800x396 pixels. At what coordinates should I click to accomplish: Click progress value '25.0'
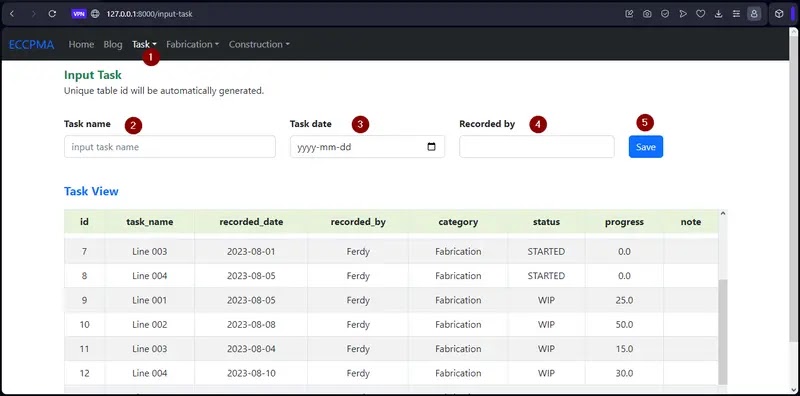tap(624, 300)
